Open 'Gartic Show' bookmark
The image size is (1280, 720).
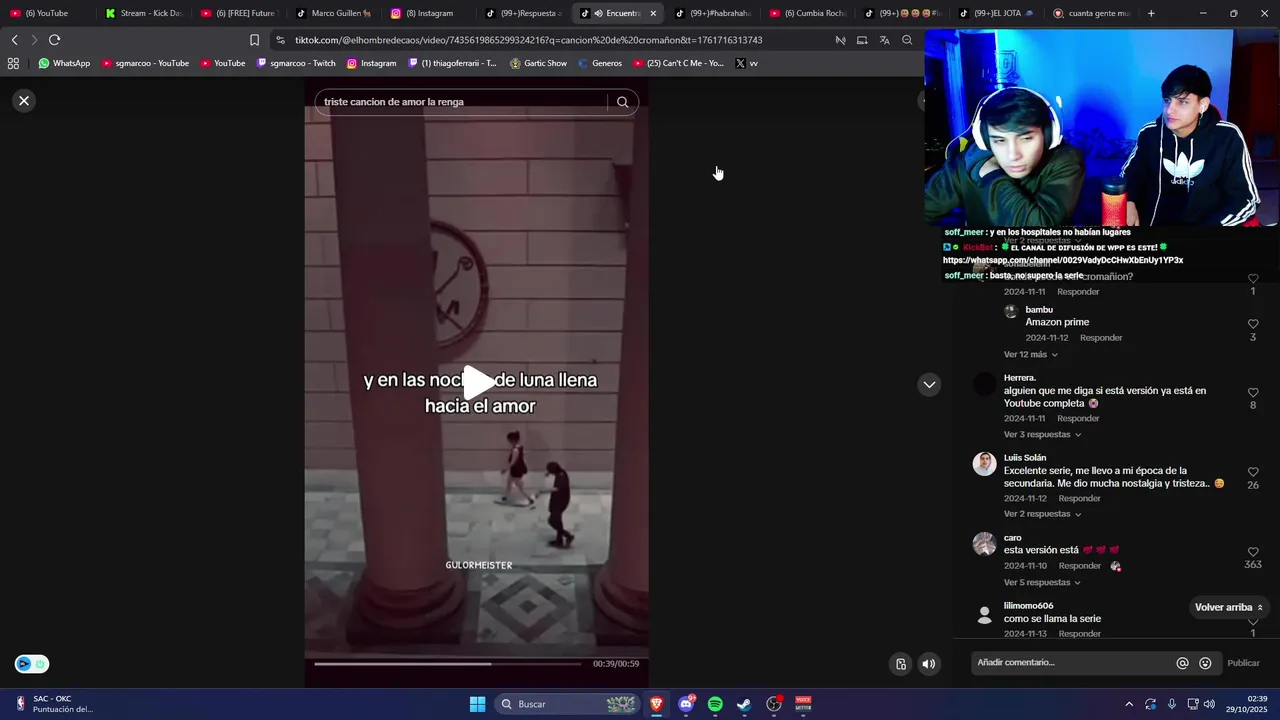click(x=538, y=63)
